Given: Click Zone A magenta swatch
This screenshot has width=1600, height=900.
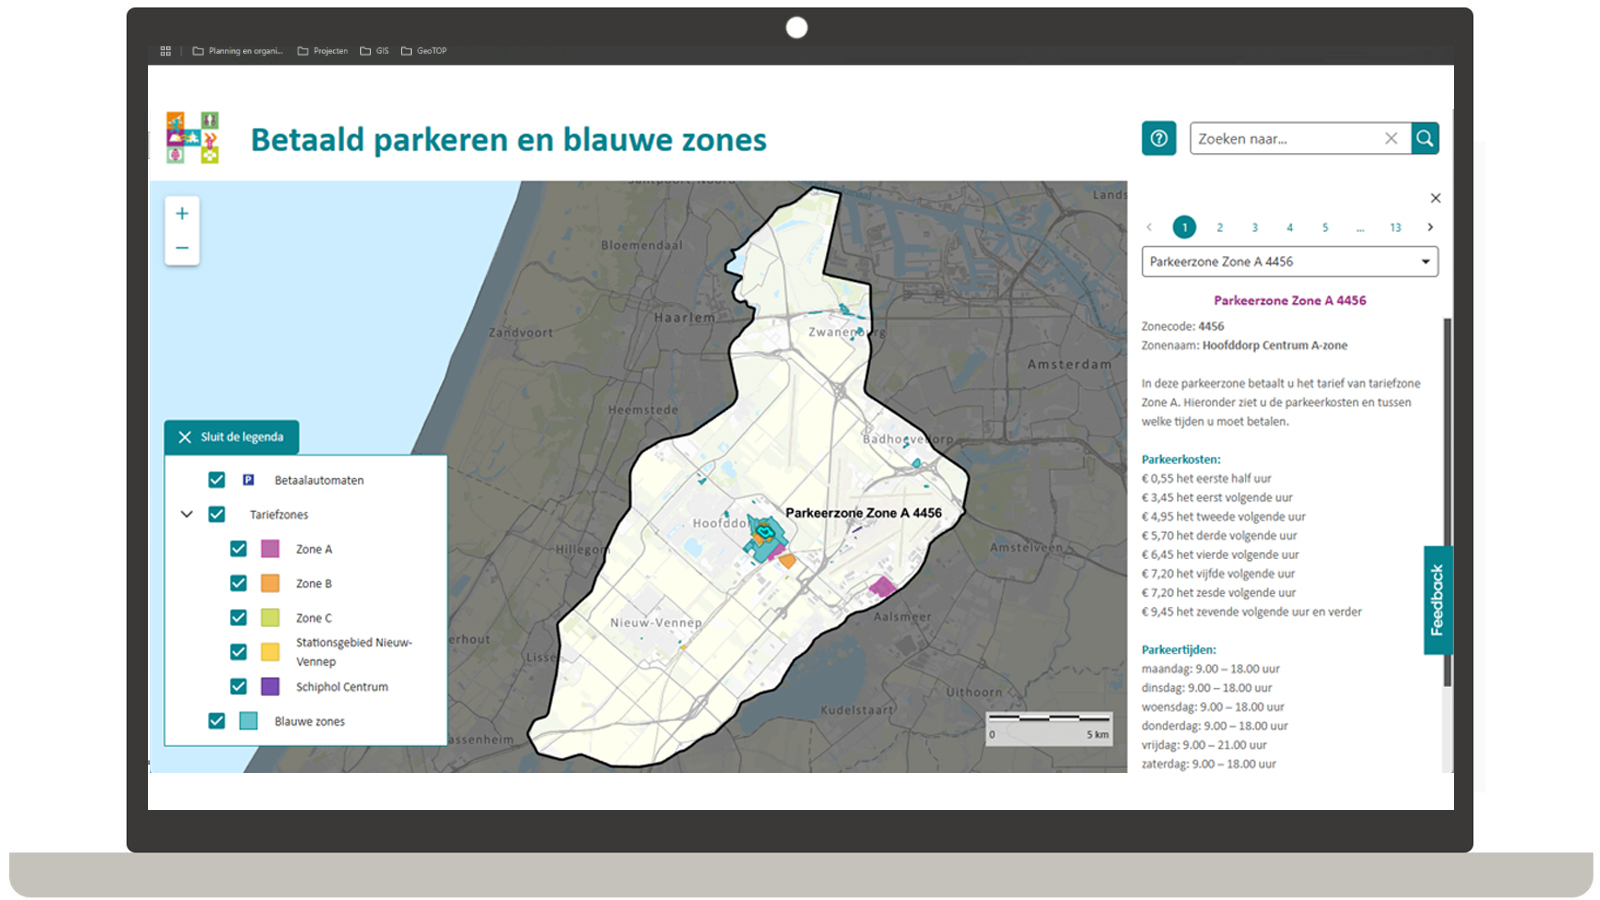Looking at the screenshot, I should 270,549.
